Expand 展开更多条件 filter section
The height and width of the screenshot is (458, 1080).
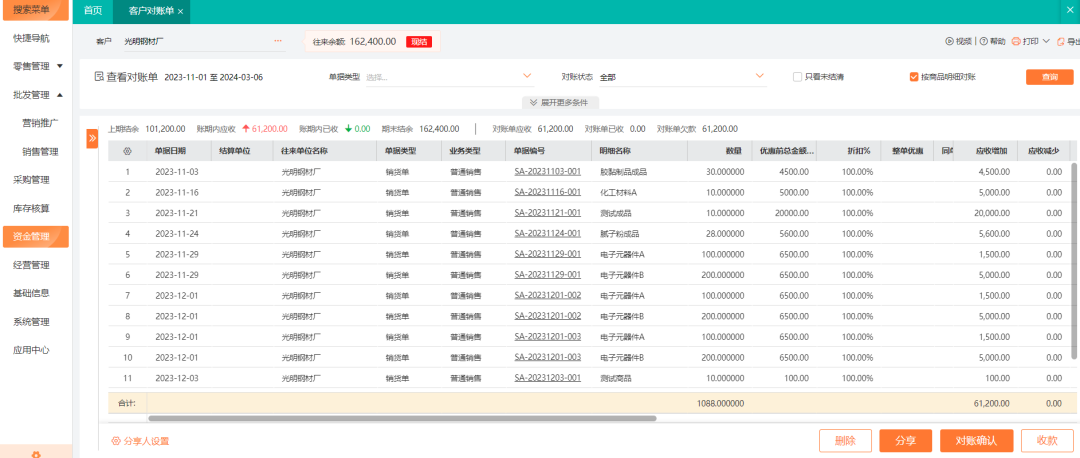pos(559,103)
